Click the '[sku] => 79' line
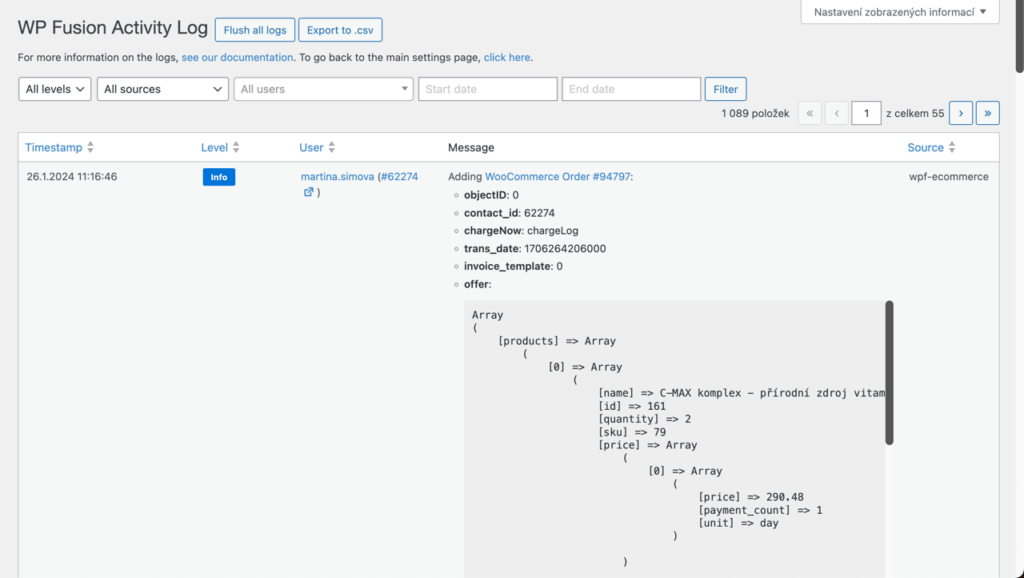This screenshot has height=578, width=1024. (x=632, y=432)
